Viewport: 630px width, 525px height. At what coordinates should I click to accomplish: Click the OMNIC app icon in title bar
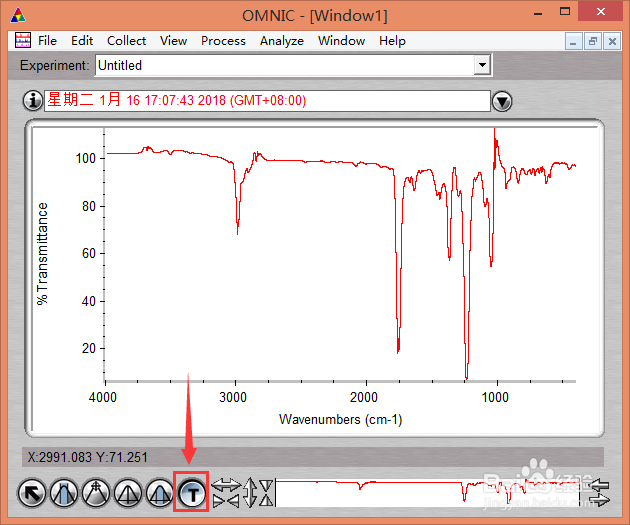(18, 16)
